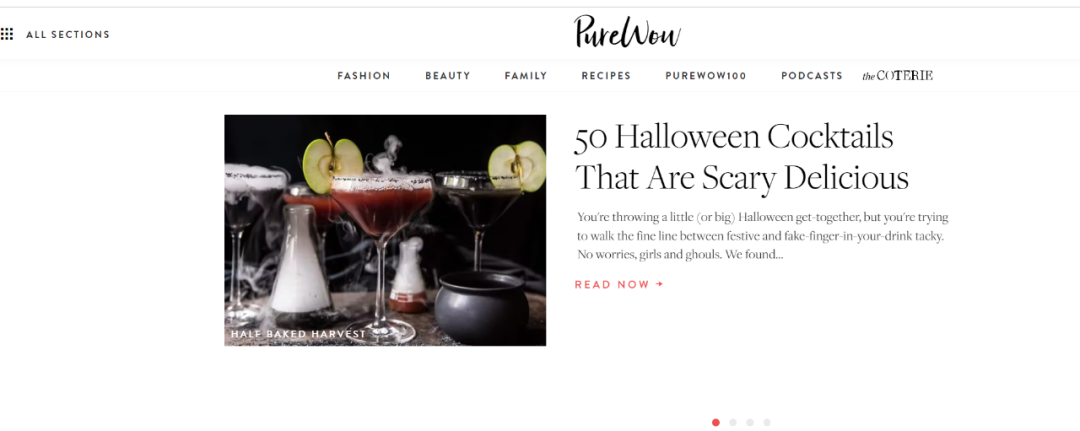
Task: Expand the All Sections menu label
Action: pos(68,34)
